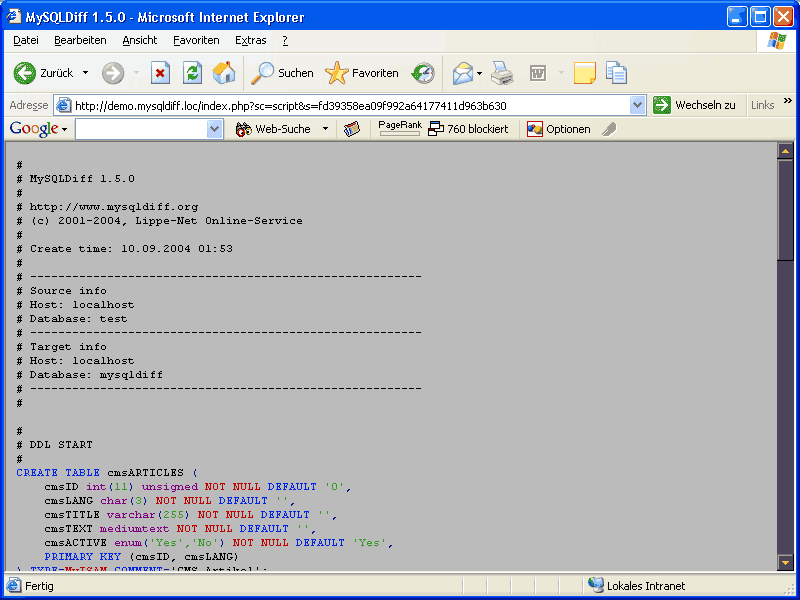Click the 'Database: mysqldiff' line
This screenshot has width=800, height=600.
coord(90,375)
